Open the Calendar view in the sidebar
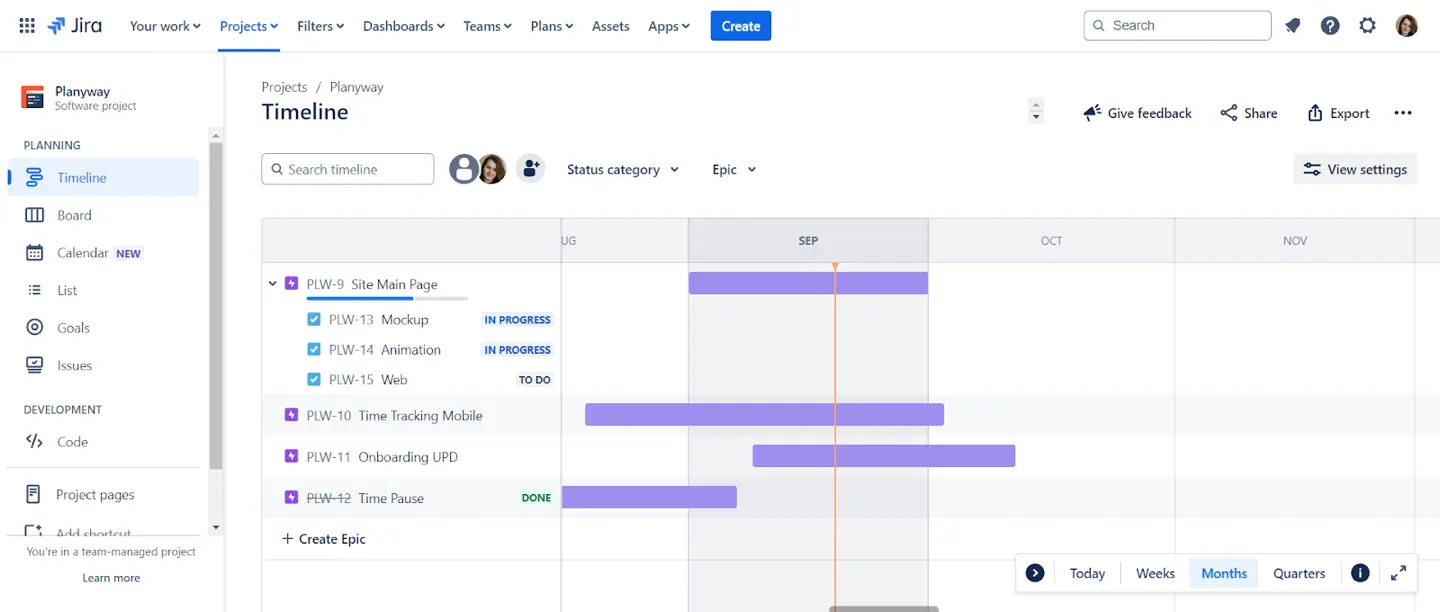1440x612 pixels. pos(80,252)
